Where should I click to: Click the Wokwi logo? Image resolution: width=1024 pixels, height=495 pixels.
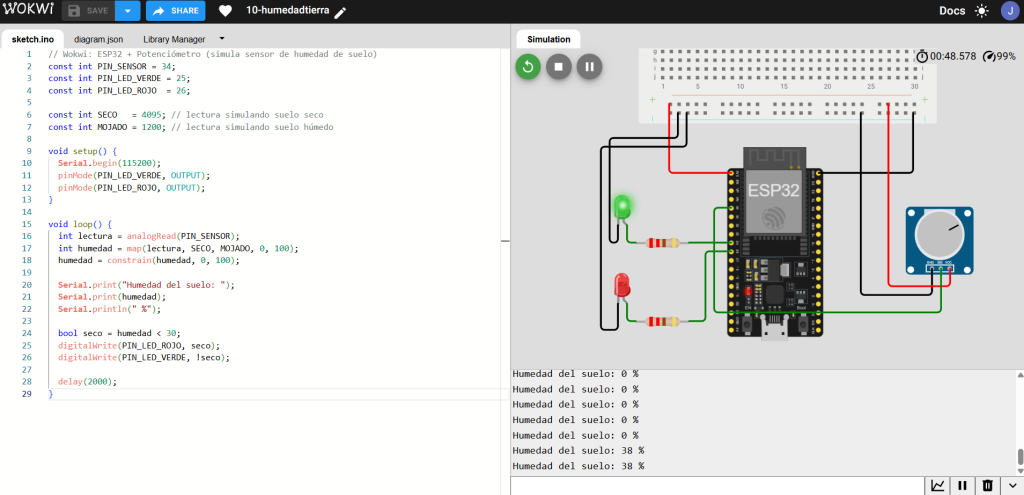pos(29,11)
